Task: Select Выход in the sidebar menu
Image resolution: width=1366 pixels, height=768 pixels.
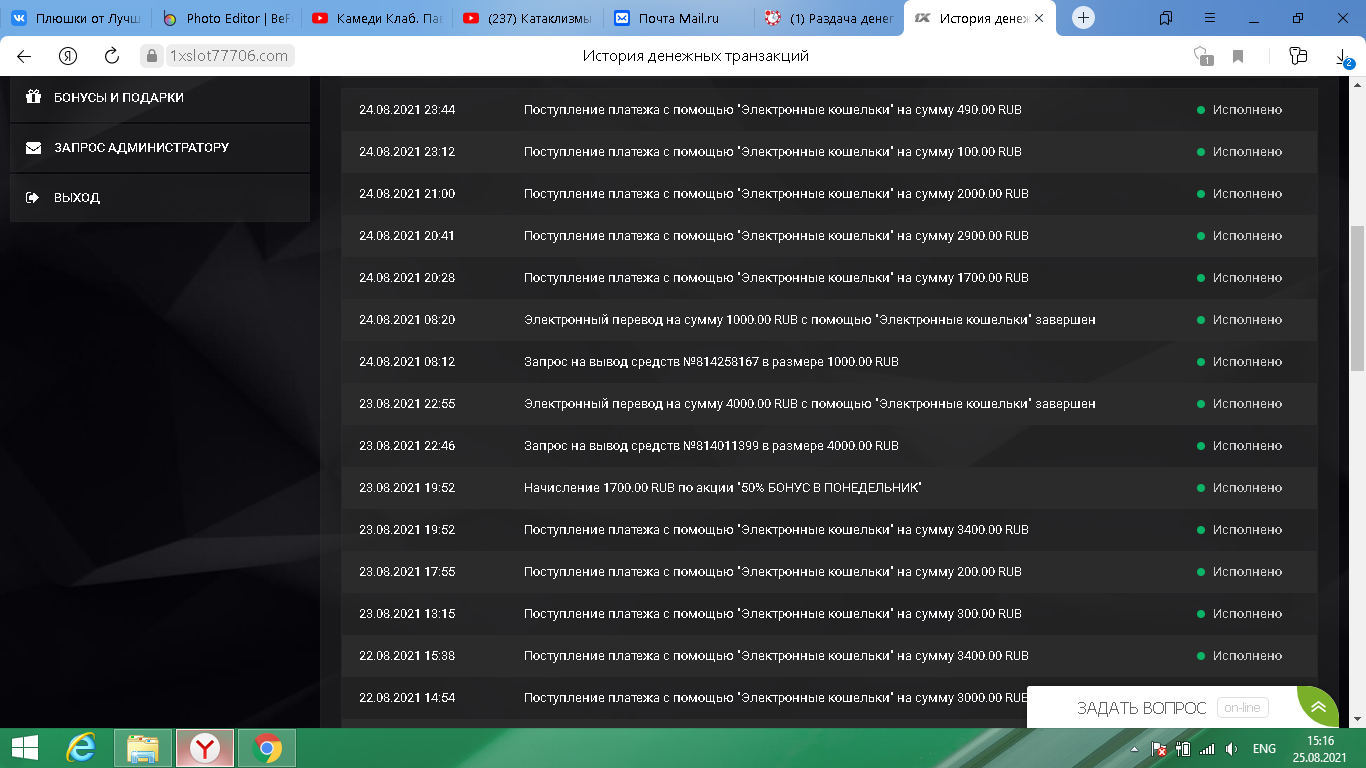Action: (160, 198)
